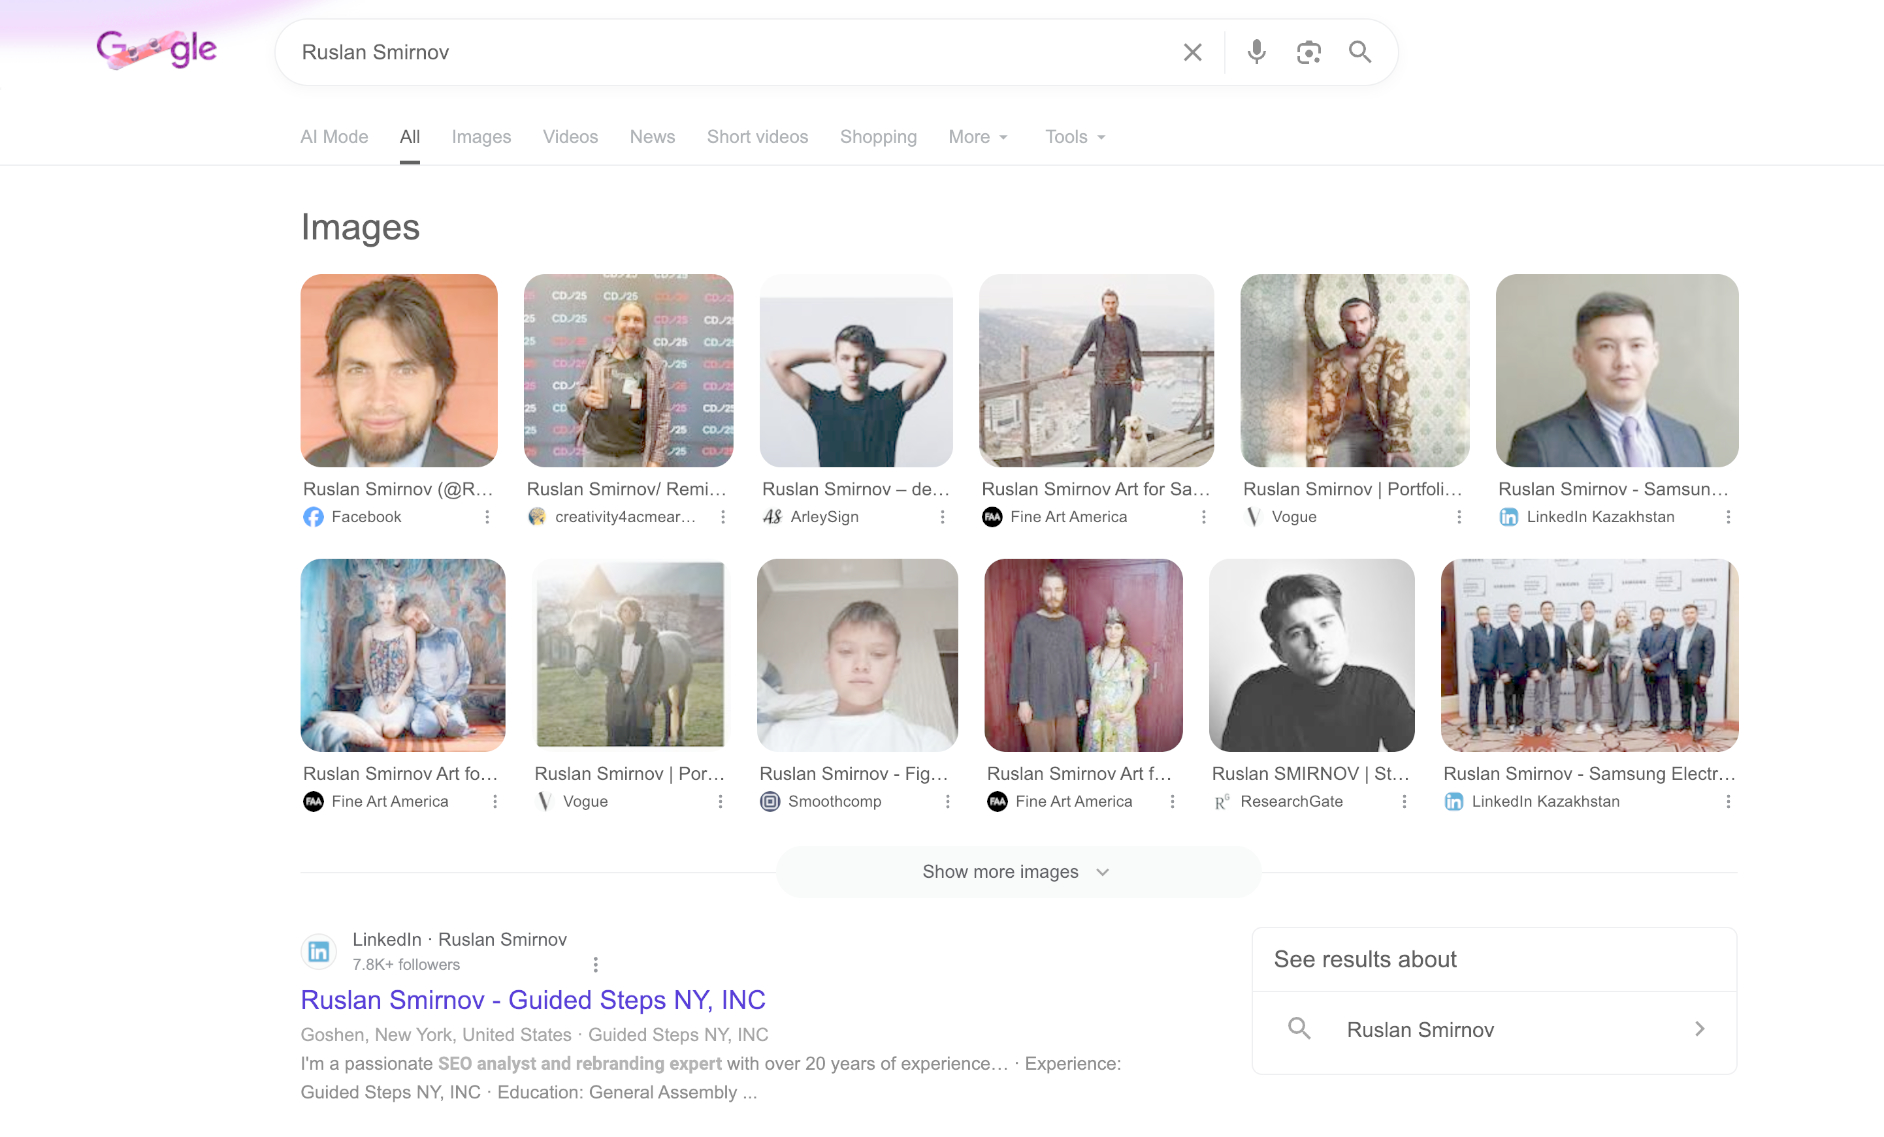Clear the search query with the X
This screenshot has width=1884, height=1137.
coord(1192,52)
